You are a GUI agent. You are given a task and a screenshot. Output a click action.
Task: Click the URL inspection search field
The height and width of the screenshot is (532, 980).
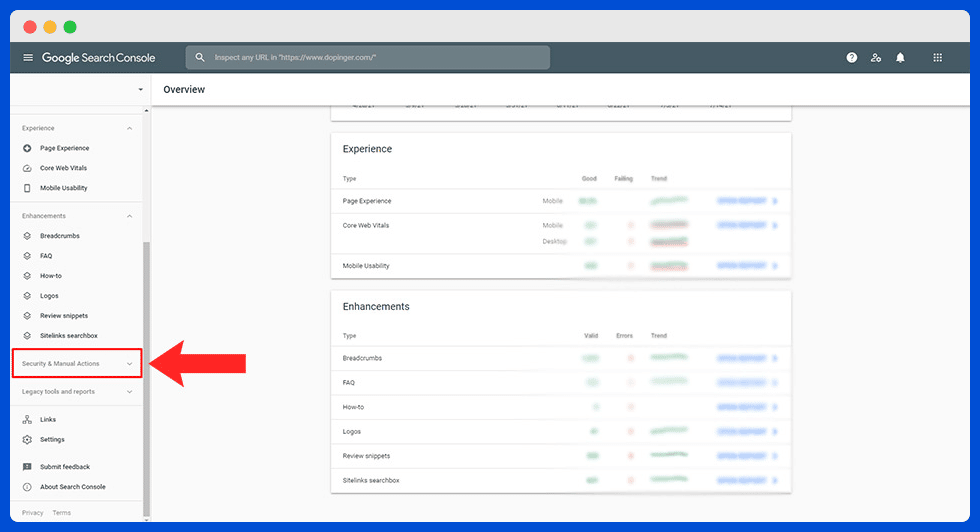[x=368, y=58]
